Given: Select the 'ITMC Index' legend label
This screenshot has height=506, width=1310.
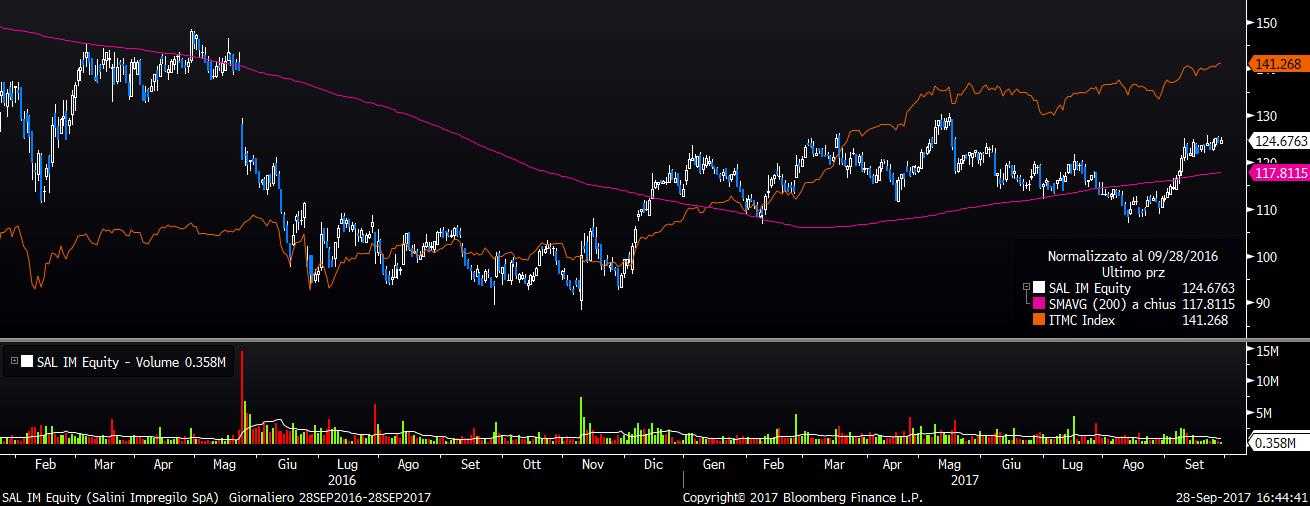Looking at the screenshot, I should (1081, 320).
